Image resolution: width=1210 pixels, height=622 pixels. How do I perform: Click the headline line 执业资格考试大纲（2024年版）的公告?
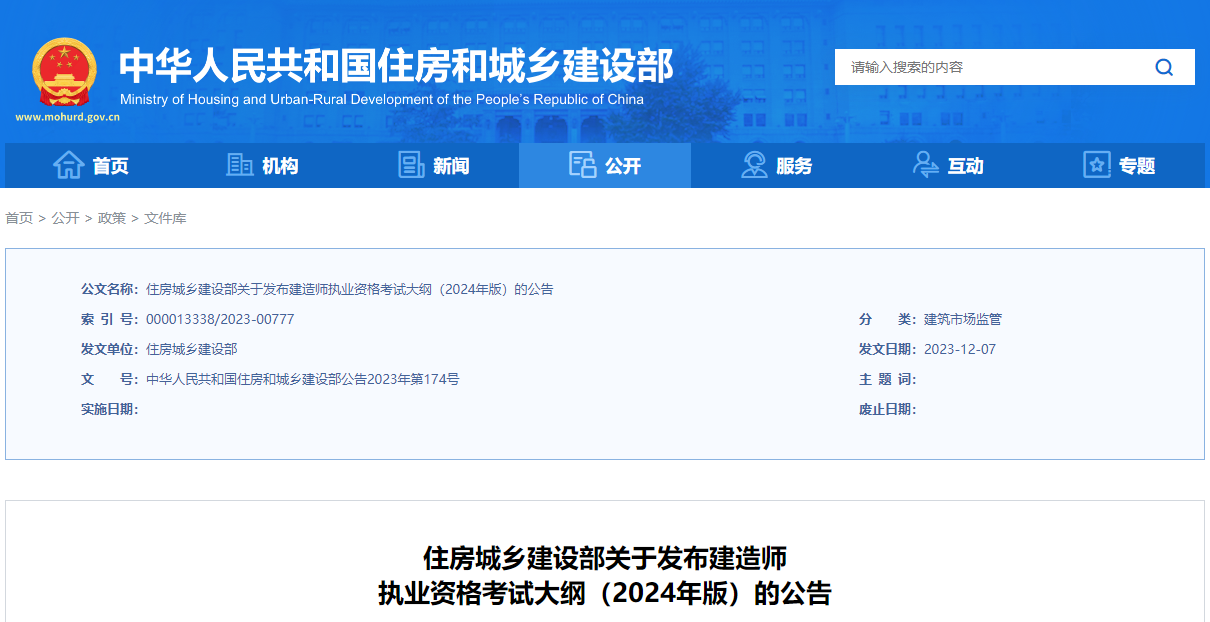(605, 594)
